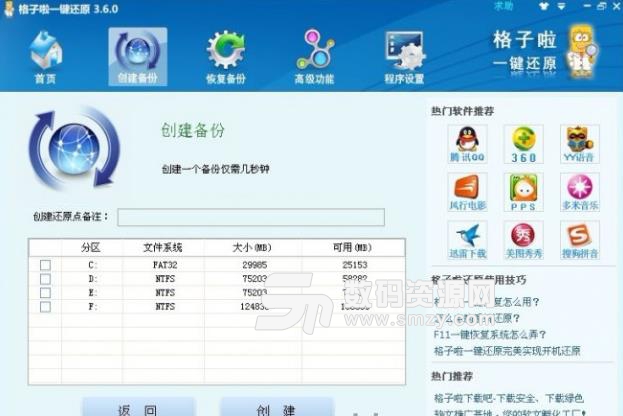Click the 创建还原点备注 input field
Image resolution: width=623 pixels, height=416 pixels.
(251, 217)
